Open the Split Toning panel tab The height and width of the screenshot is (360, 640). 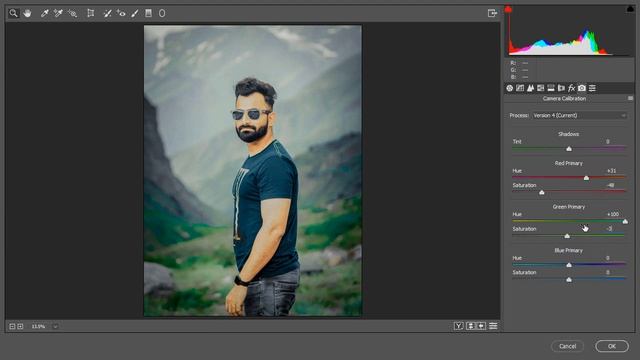coord(551,88)
